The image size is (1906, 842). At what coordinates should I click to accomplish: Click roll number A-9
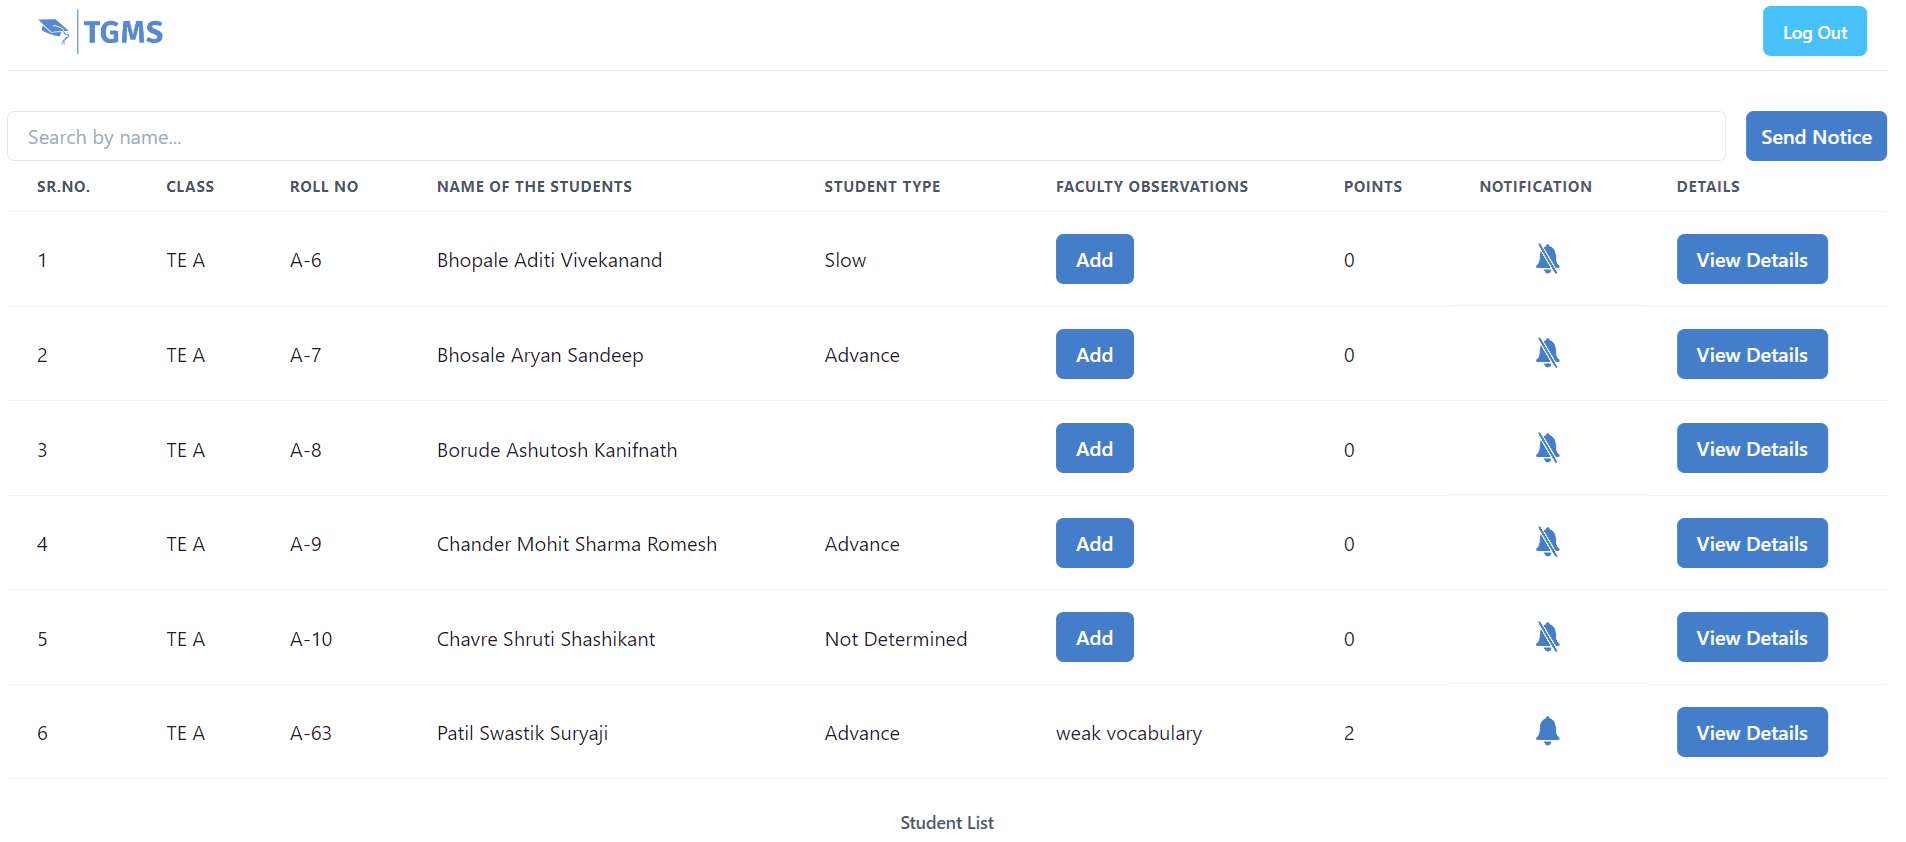tap(306, 544)
